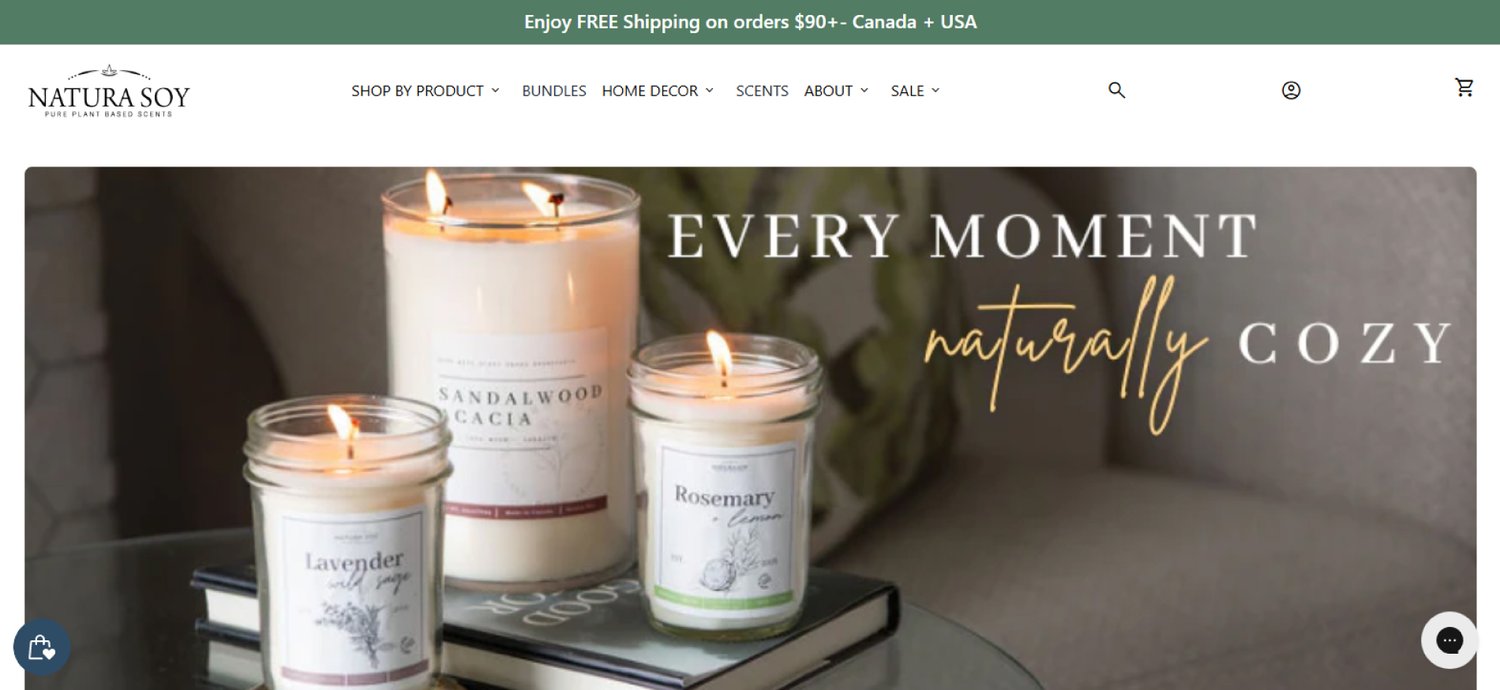Expand the Sale chevron arrow

[935, 90]
